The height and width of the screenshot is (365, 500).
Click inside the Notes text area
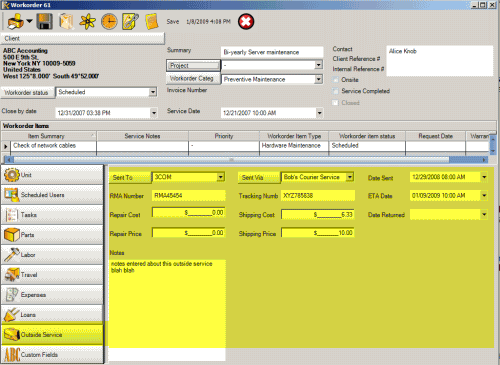pos(167,310)
